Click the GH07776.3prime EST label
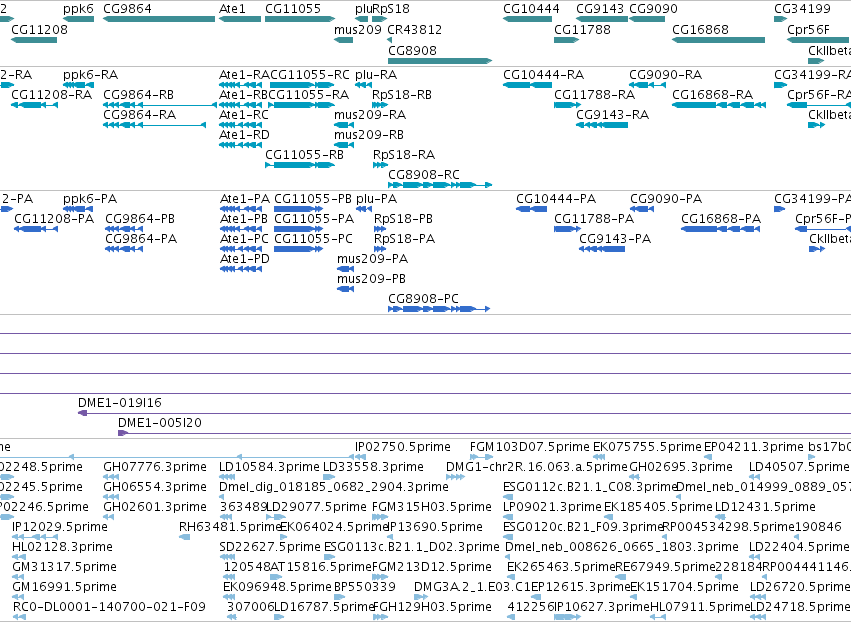This screenshot has height=622, width=851. 155,467
